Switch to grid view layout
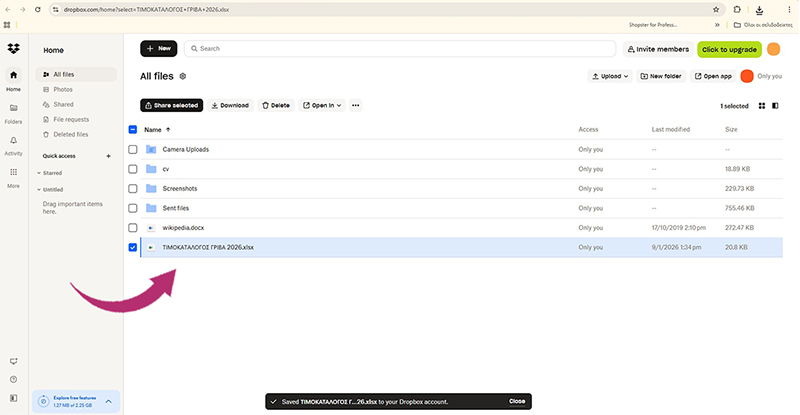800x415 pixels. coord(762,105)
